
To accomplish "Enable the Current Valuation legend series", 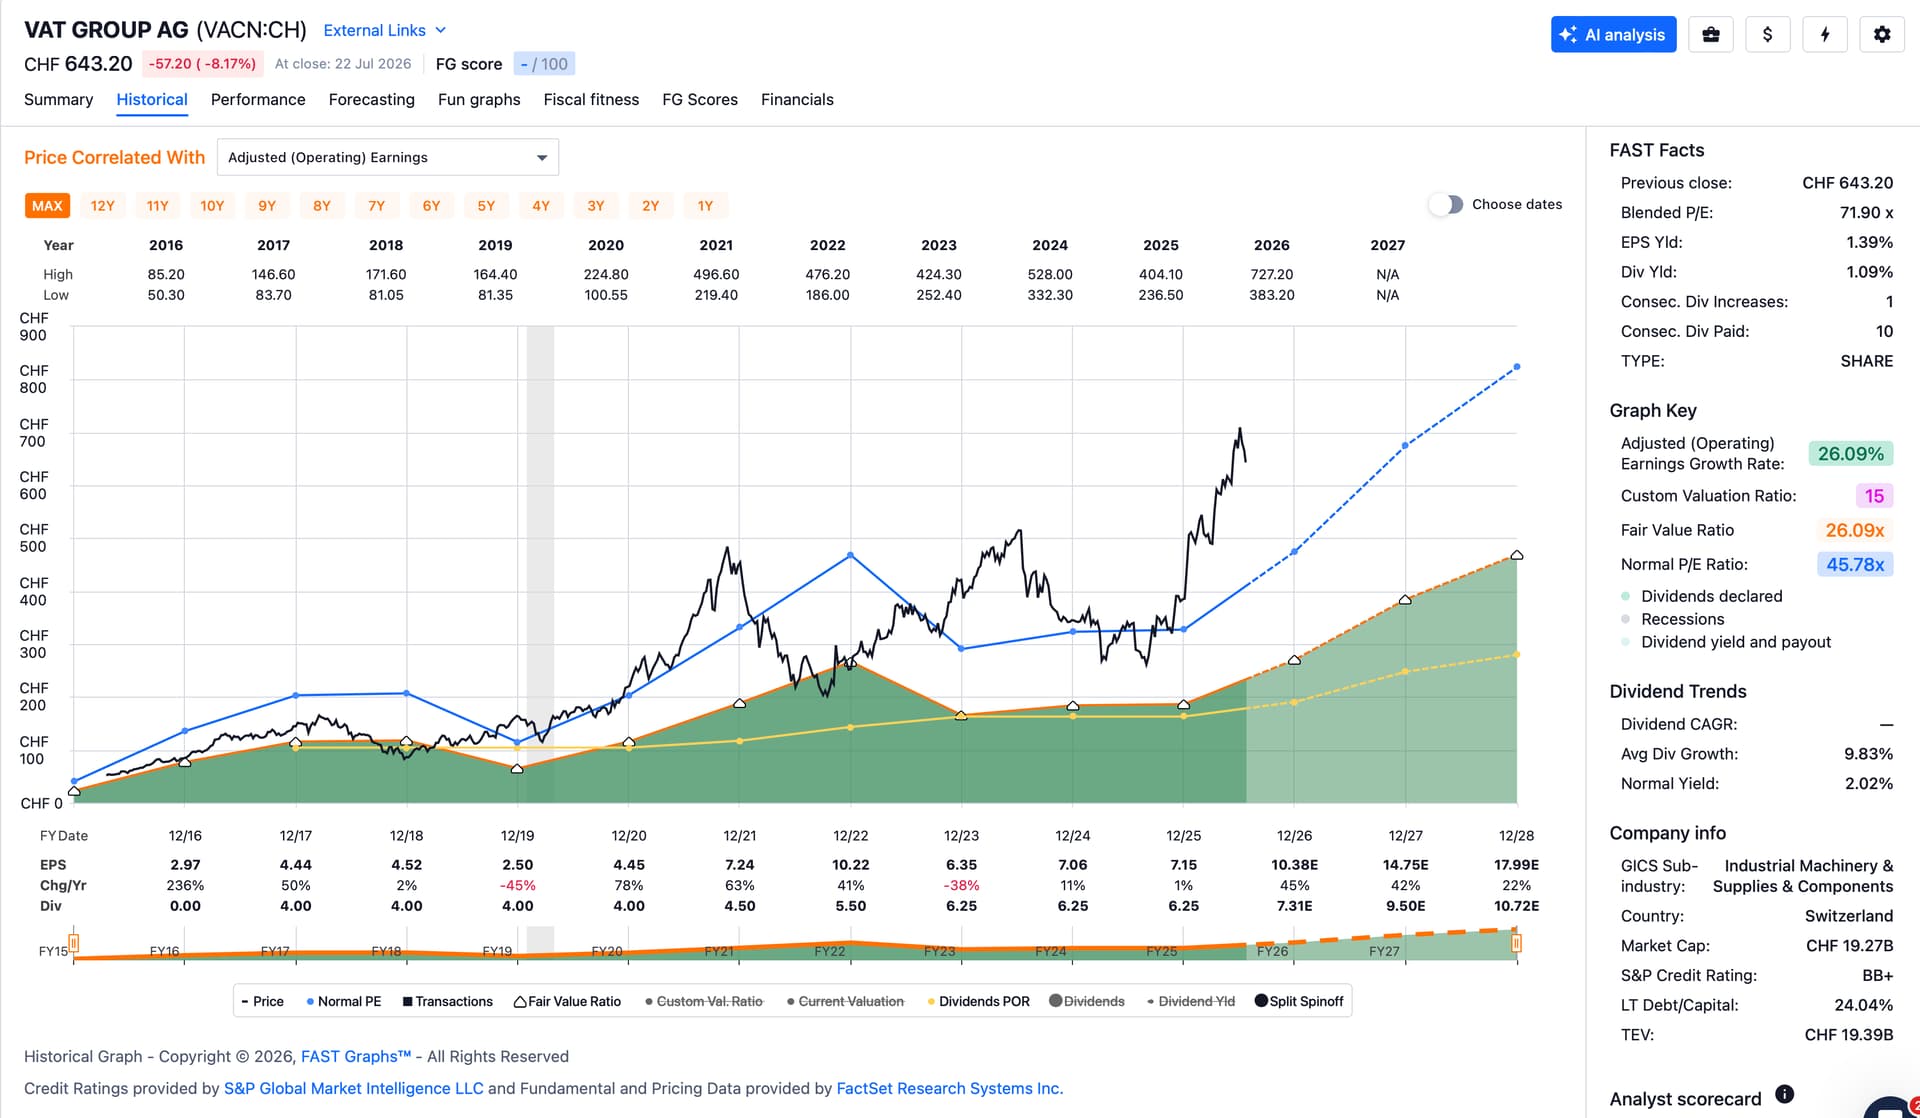I will pos(845,1001).
